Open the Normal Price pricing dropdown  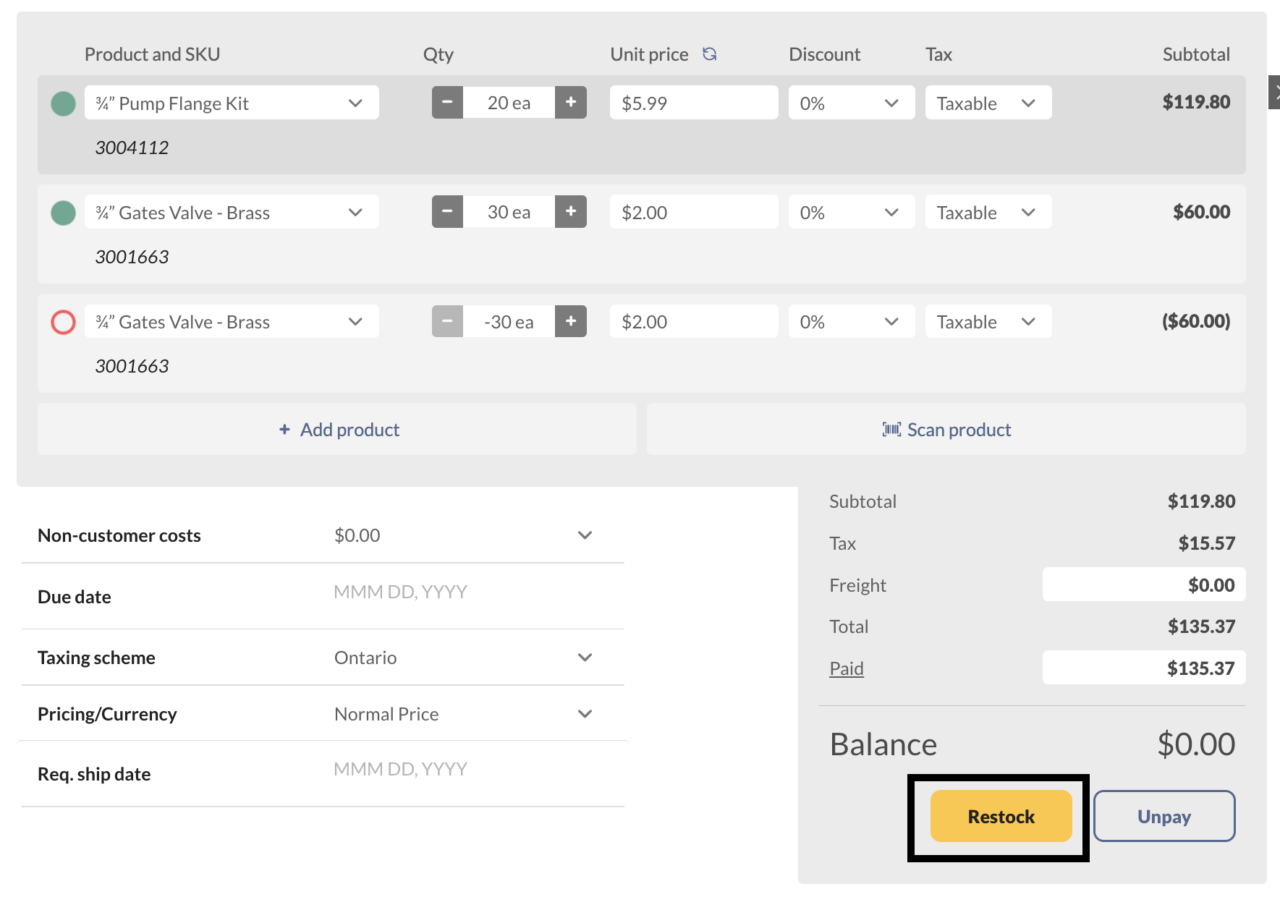coord(585,713)
